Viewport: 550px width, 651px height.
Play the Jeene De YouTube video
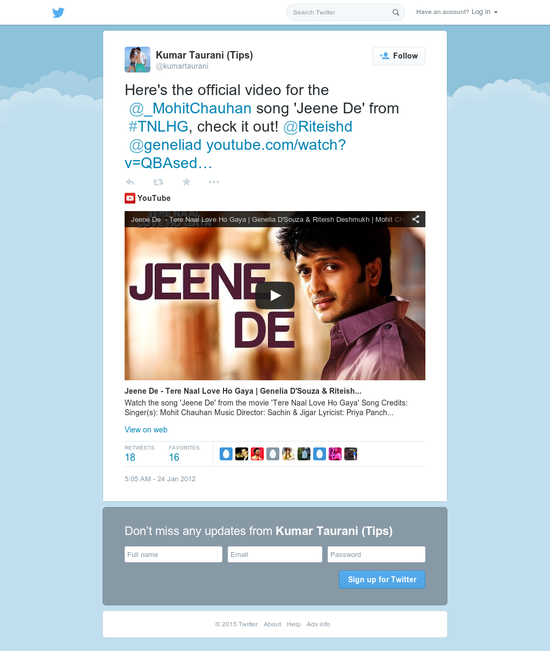tap(275, 295)
